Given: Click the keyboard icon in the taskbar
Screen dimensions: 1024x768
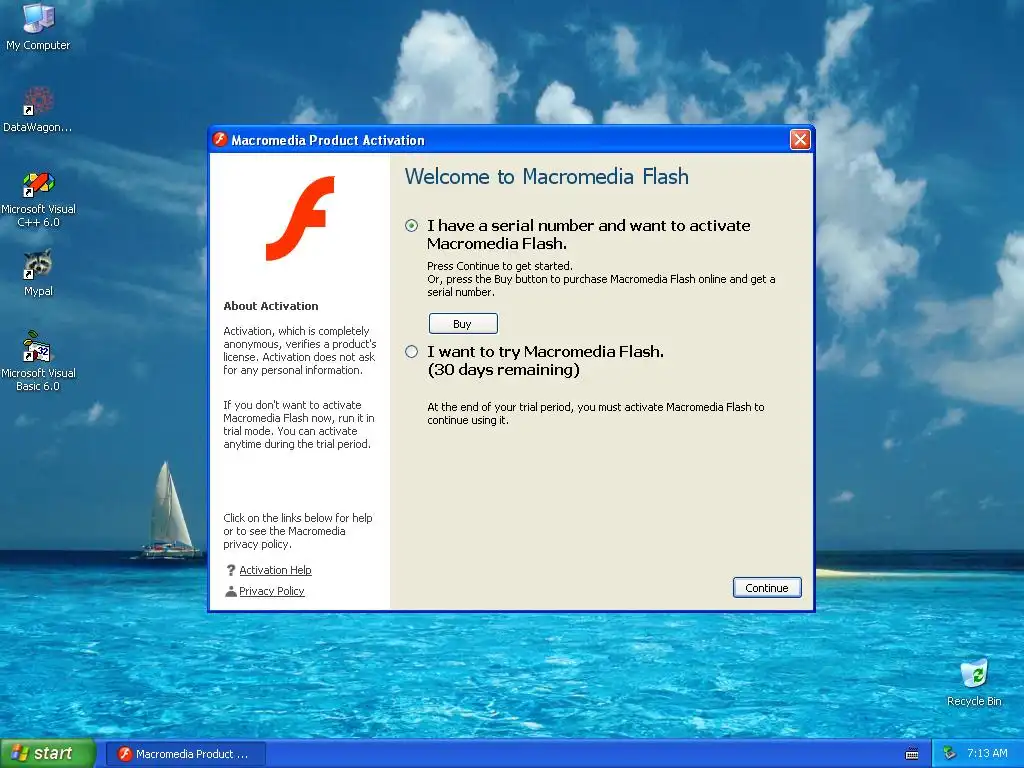Looking at the screenshot, I should tap(912, 754).
